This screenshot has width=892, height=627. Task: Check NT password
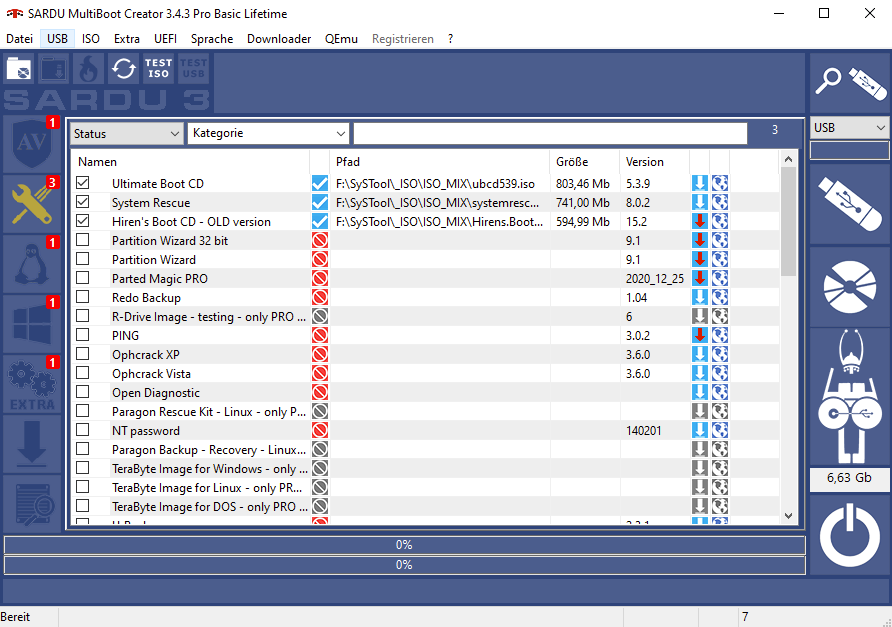pyautogui.click(x=82, y=430)
